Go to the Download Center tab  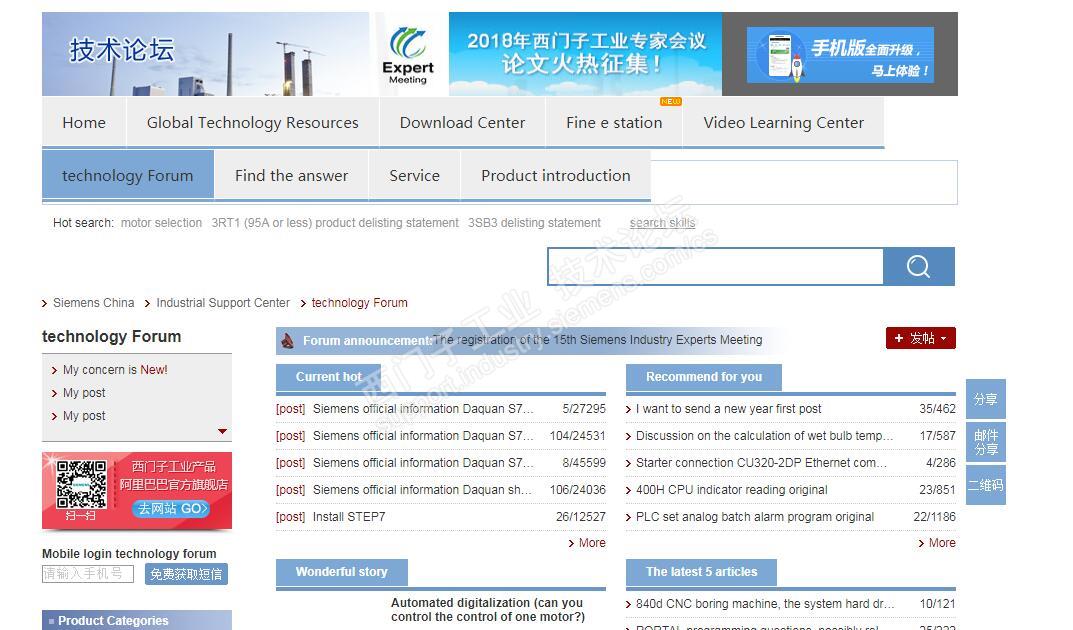pyautogui.click(x=463, y=122)
